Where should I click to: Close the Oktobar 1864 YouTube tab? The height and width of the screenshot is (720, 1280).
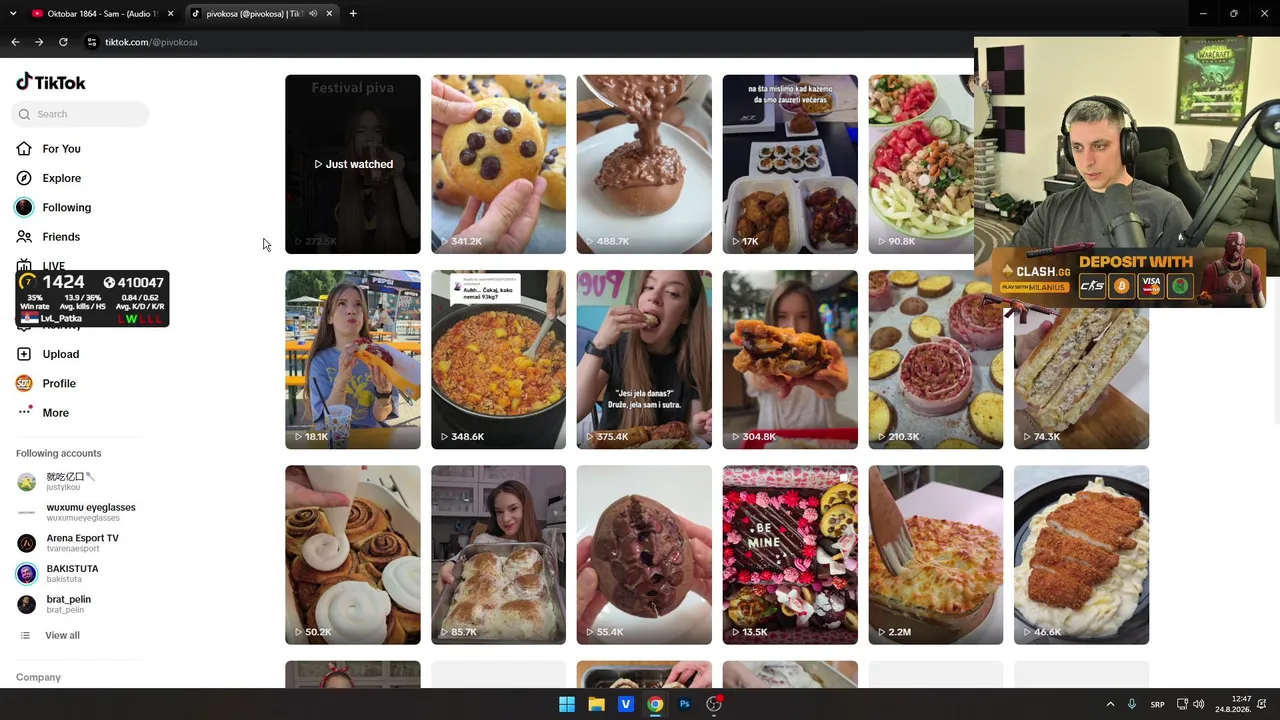[x=170, y=14]
